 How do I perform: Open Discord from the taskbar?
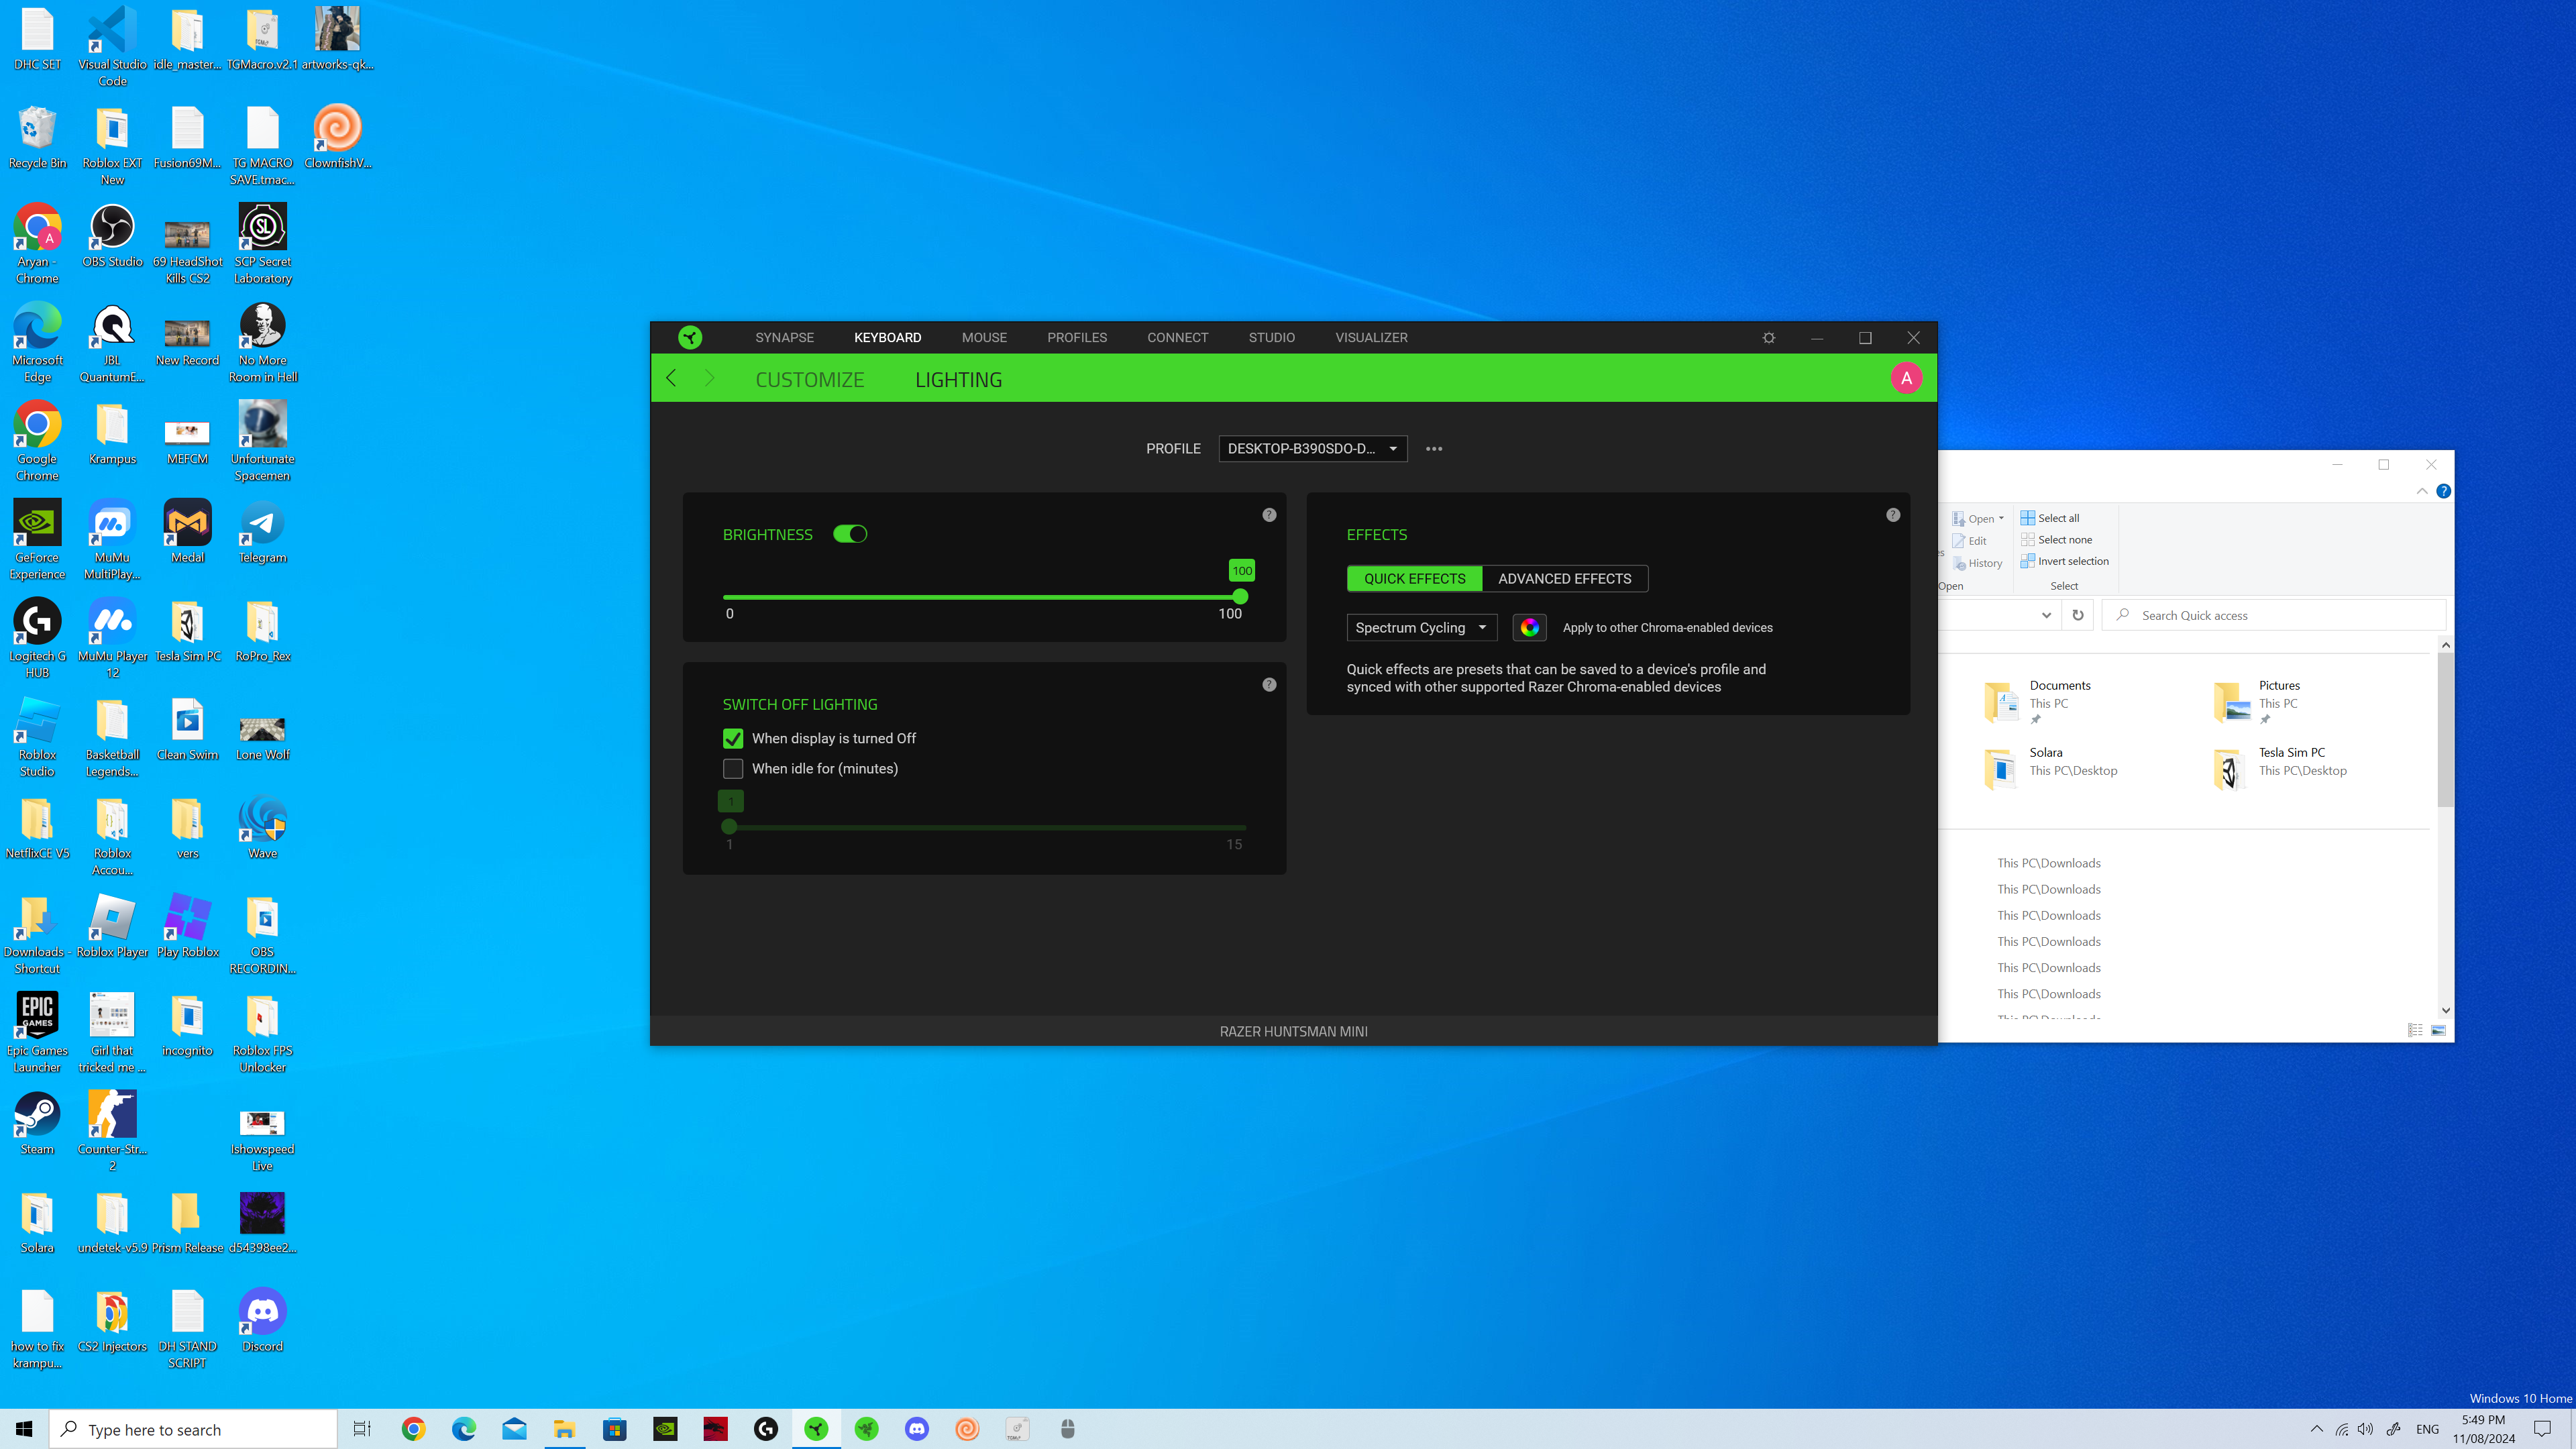[x=916, y=1429]
